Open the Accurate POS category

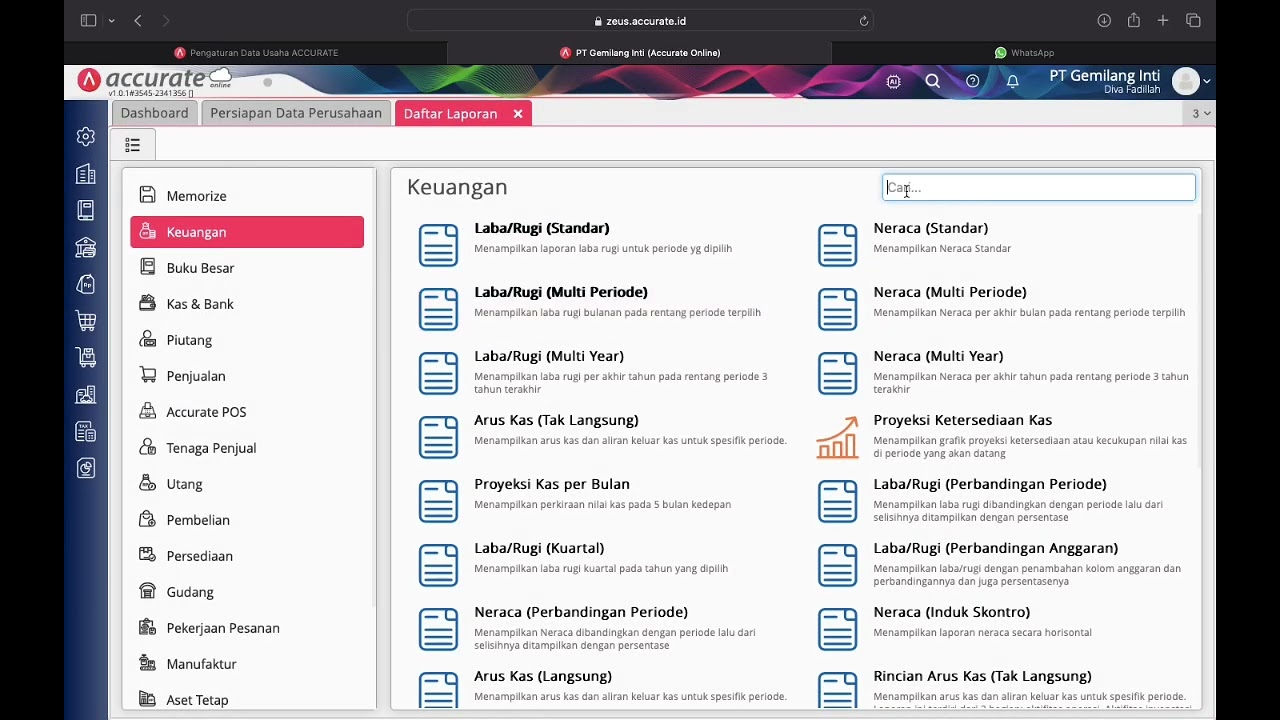[x=247, y=412]
